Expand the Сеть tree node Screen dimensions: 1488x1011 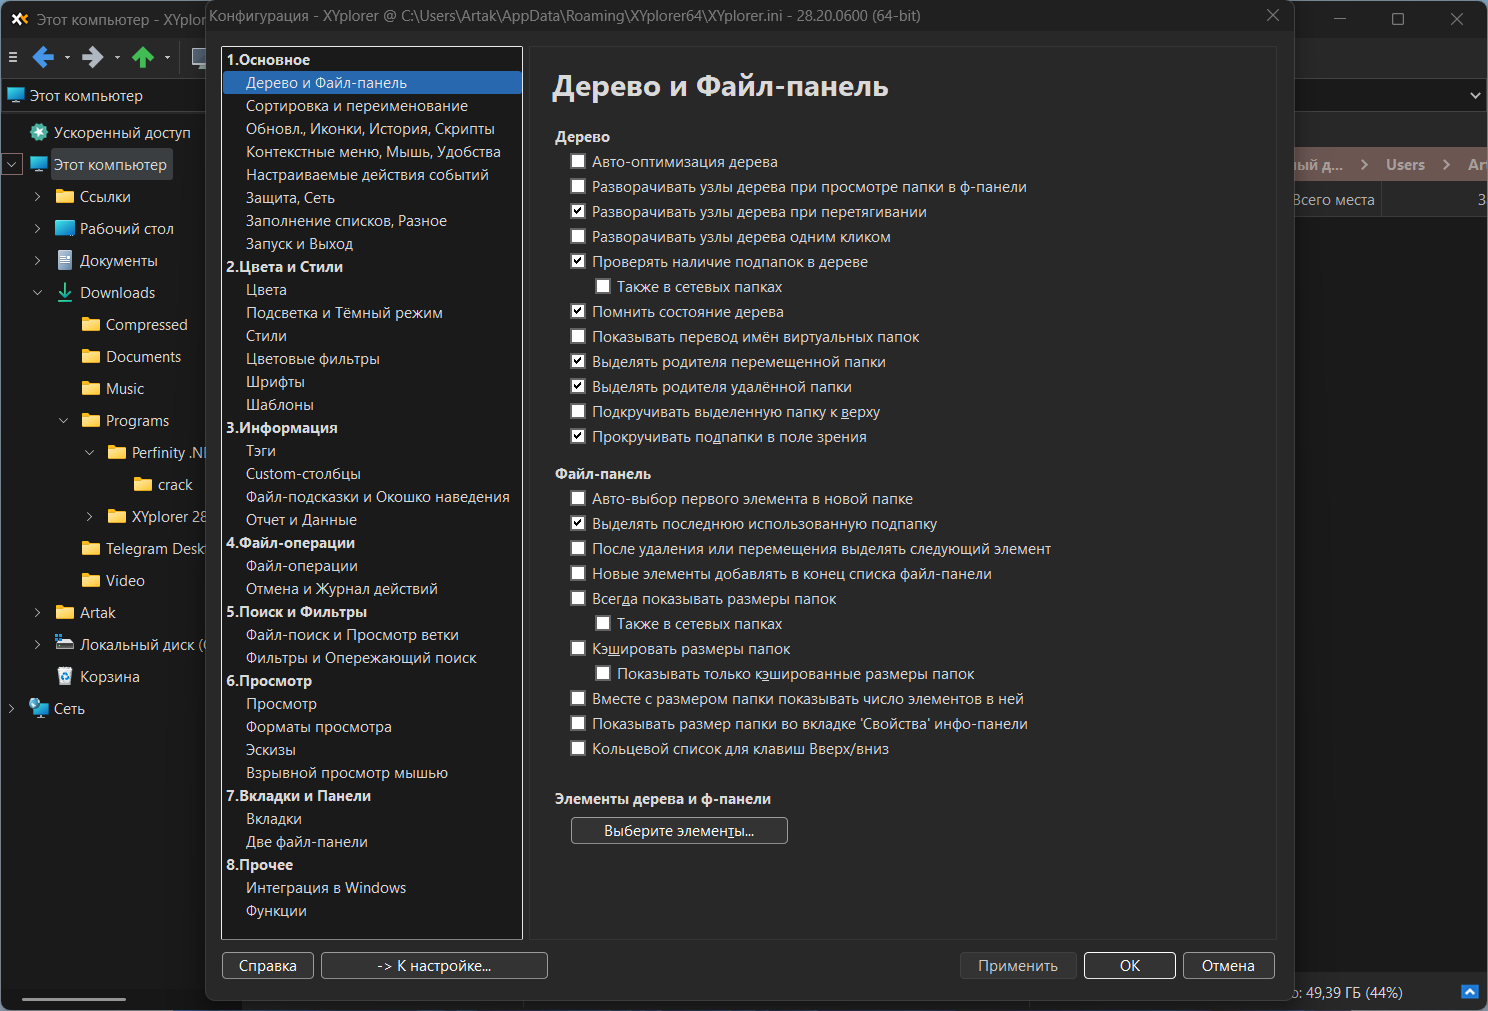(12, 708)
